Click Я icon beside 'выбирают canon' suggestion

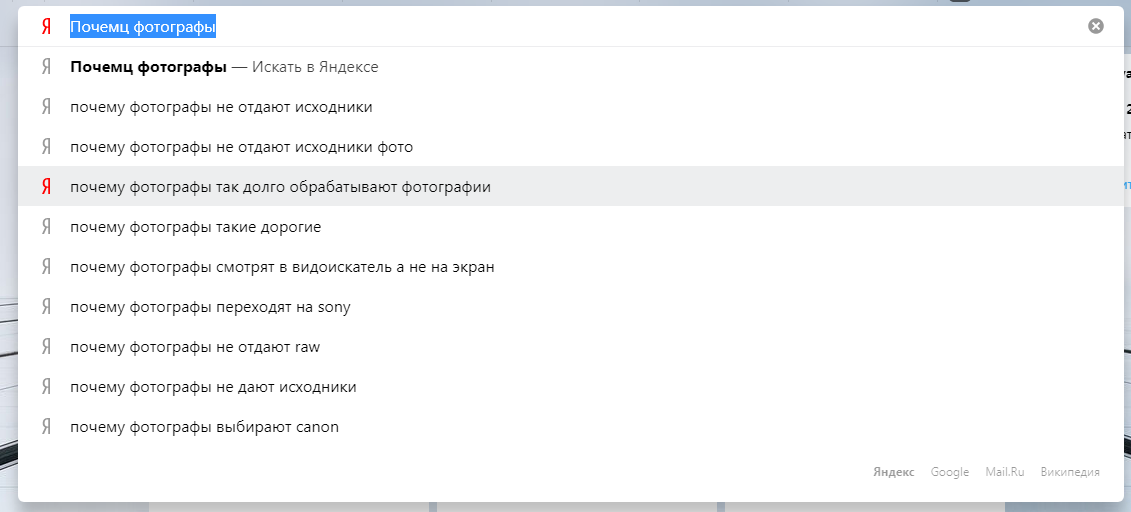pos(46,427)
